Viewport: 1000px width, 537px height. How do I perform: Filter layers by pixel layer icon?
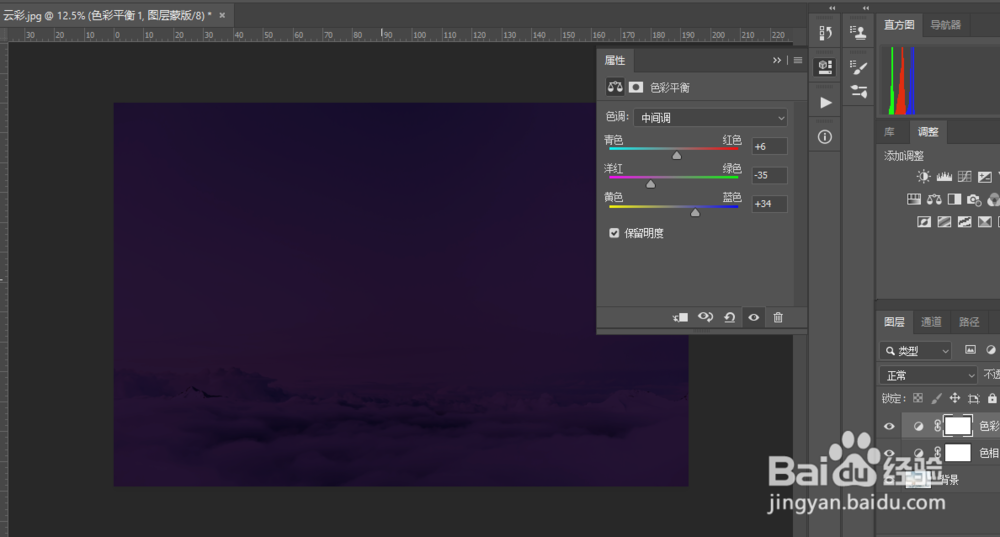click(x=970, y=349)
